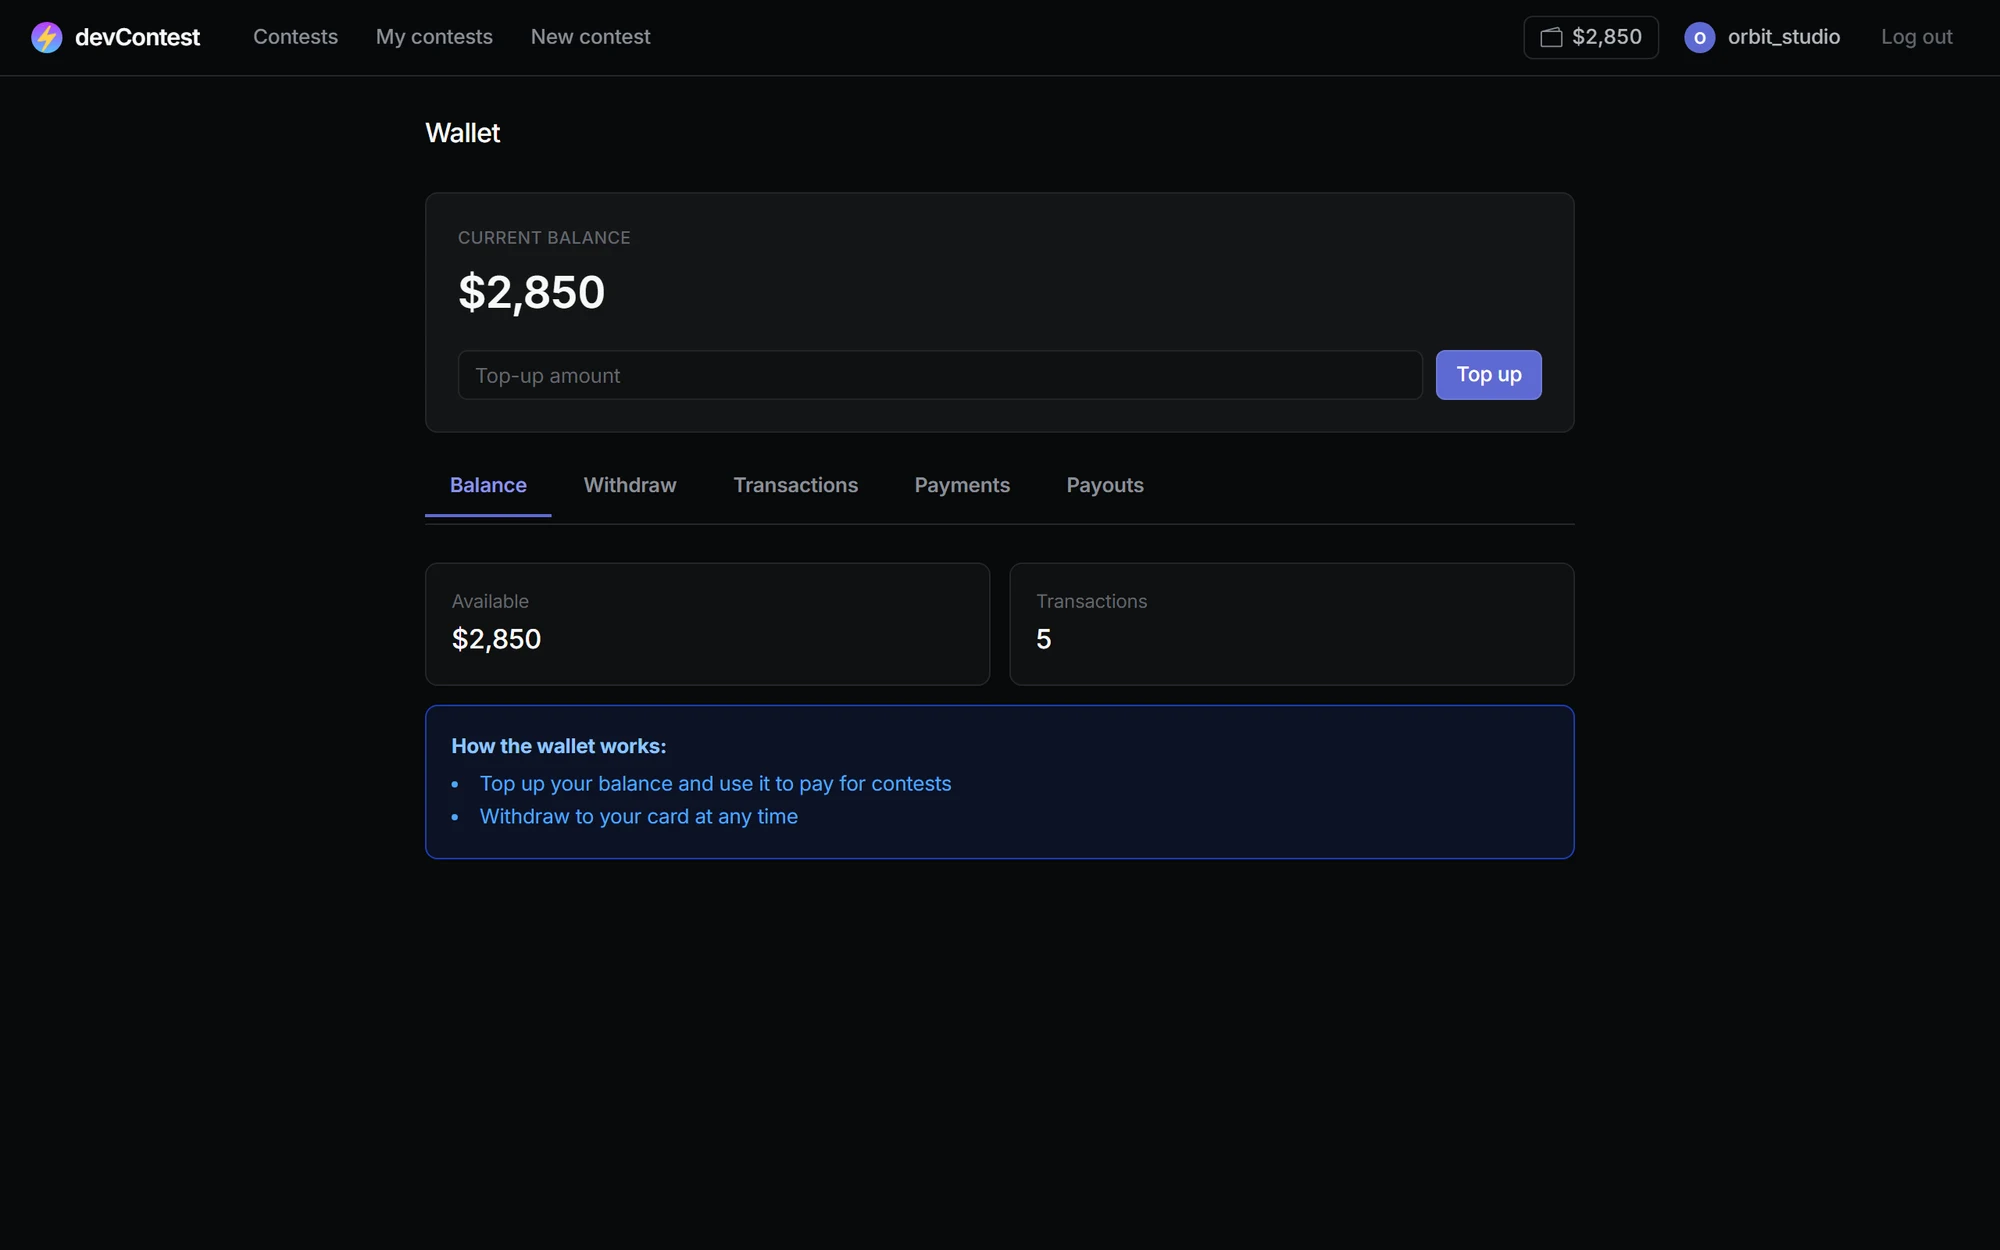This screenshot has height=1250, width=2000.
Task: Click the Wallet page heading
Action: point(462,133)
